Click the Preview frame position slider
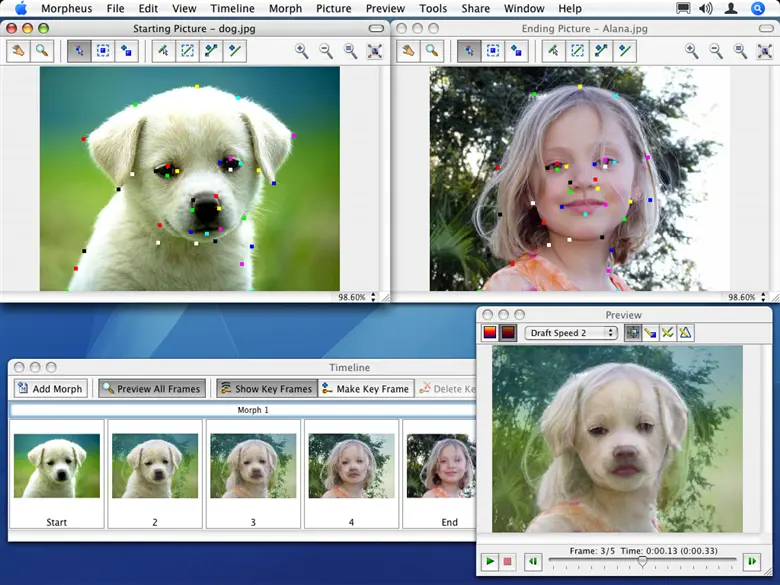 coord(642,561)
